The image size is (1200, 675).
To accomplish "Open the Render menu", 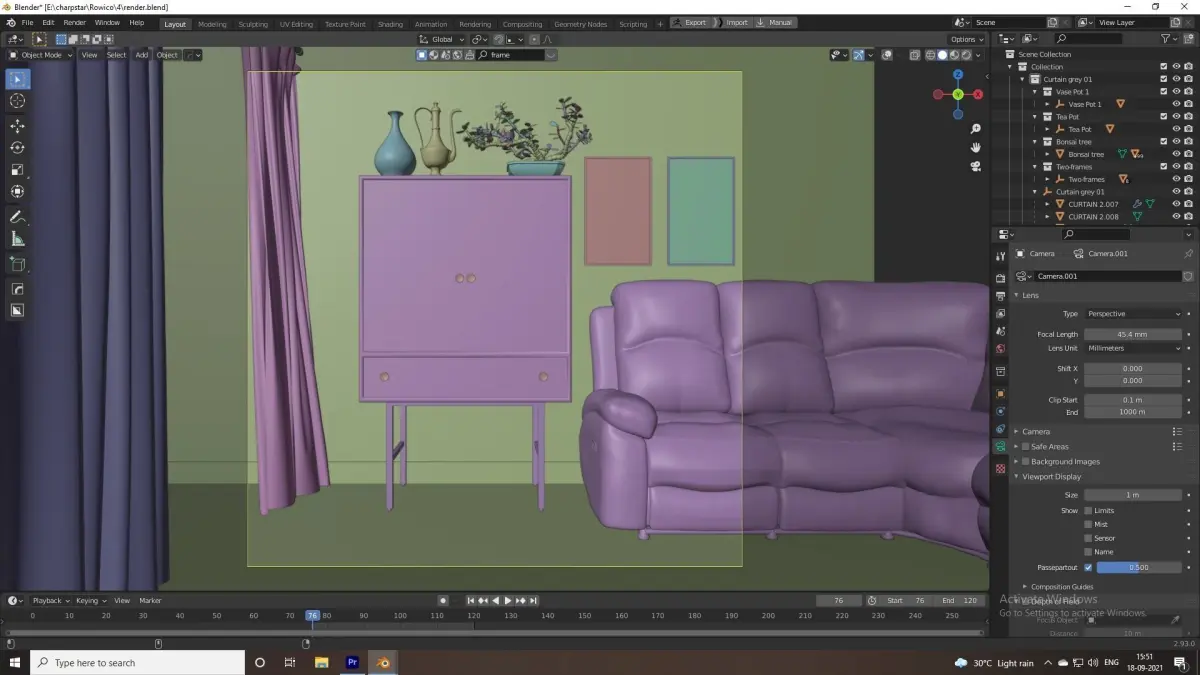I will click(74, 22).
